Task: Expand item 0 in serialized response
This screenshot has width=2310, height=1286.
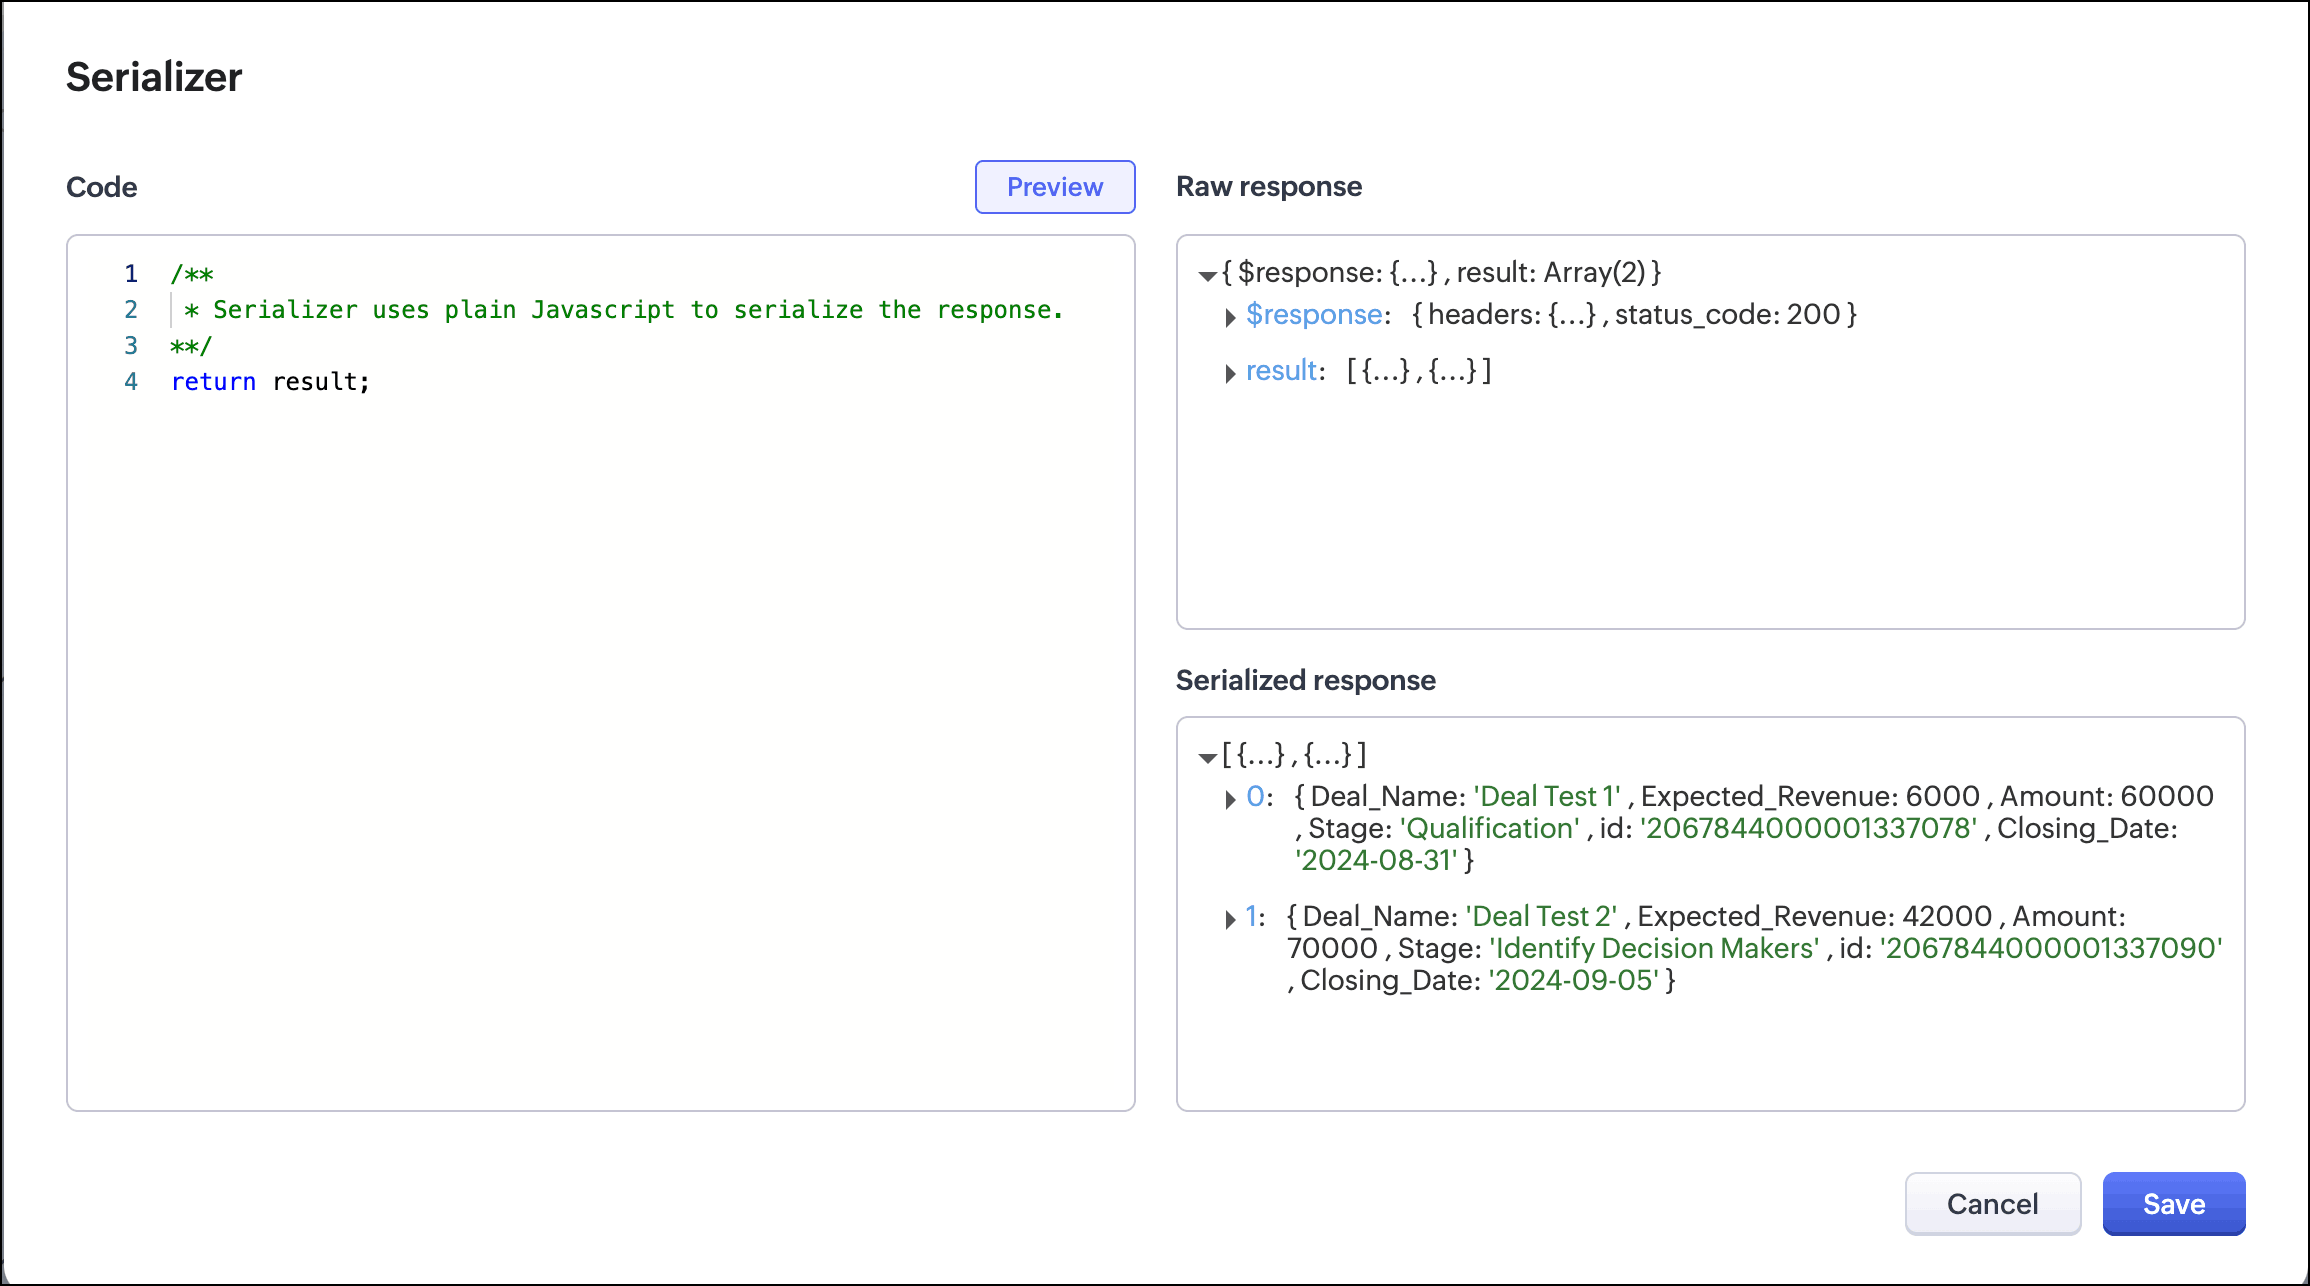Action: (x=1230, y=799)
